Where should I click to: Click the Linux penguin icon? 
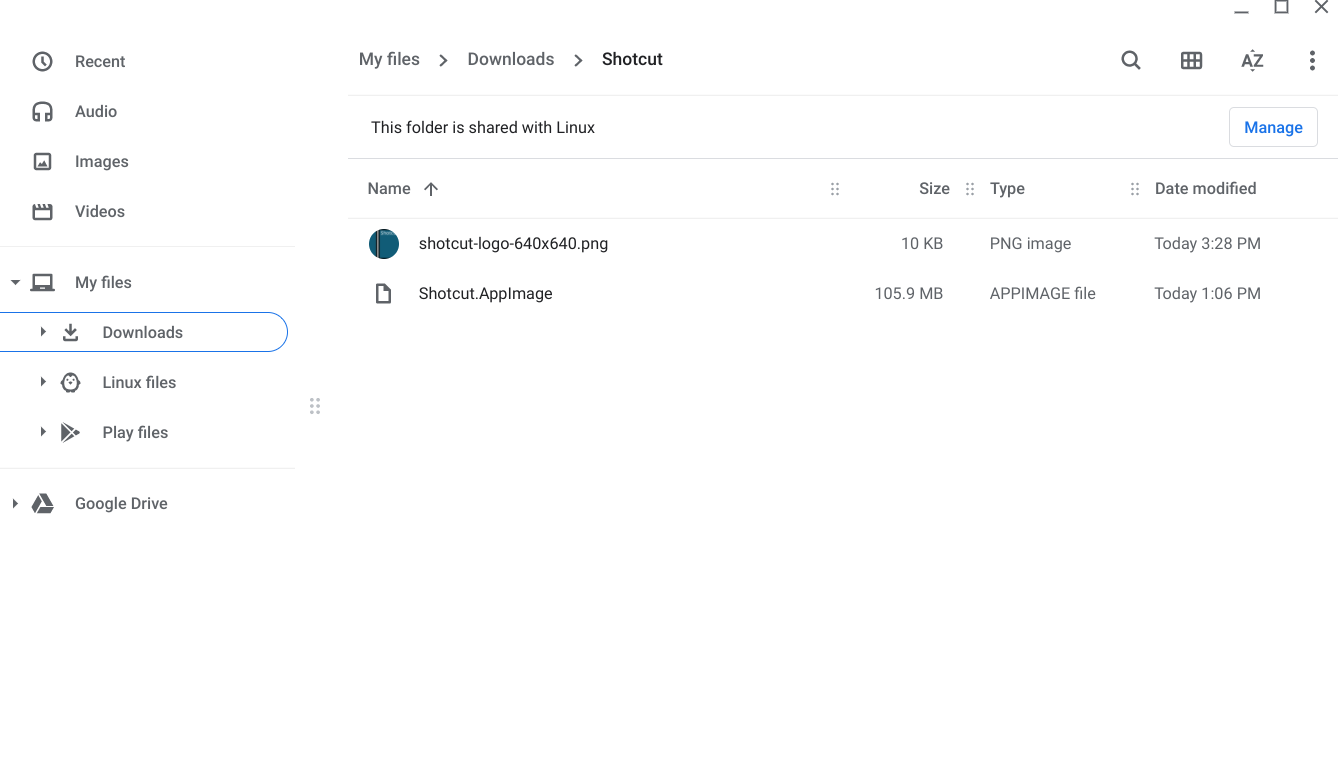pyautogui.click(x=70, y=382)
